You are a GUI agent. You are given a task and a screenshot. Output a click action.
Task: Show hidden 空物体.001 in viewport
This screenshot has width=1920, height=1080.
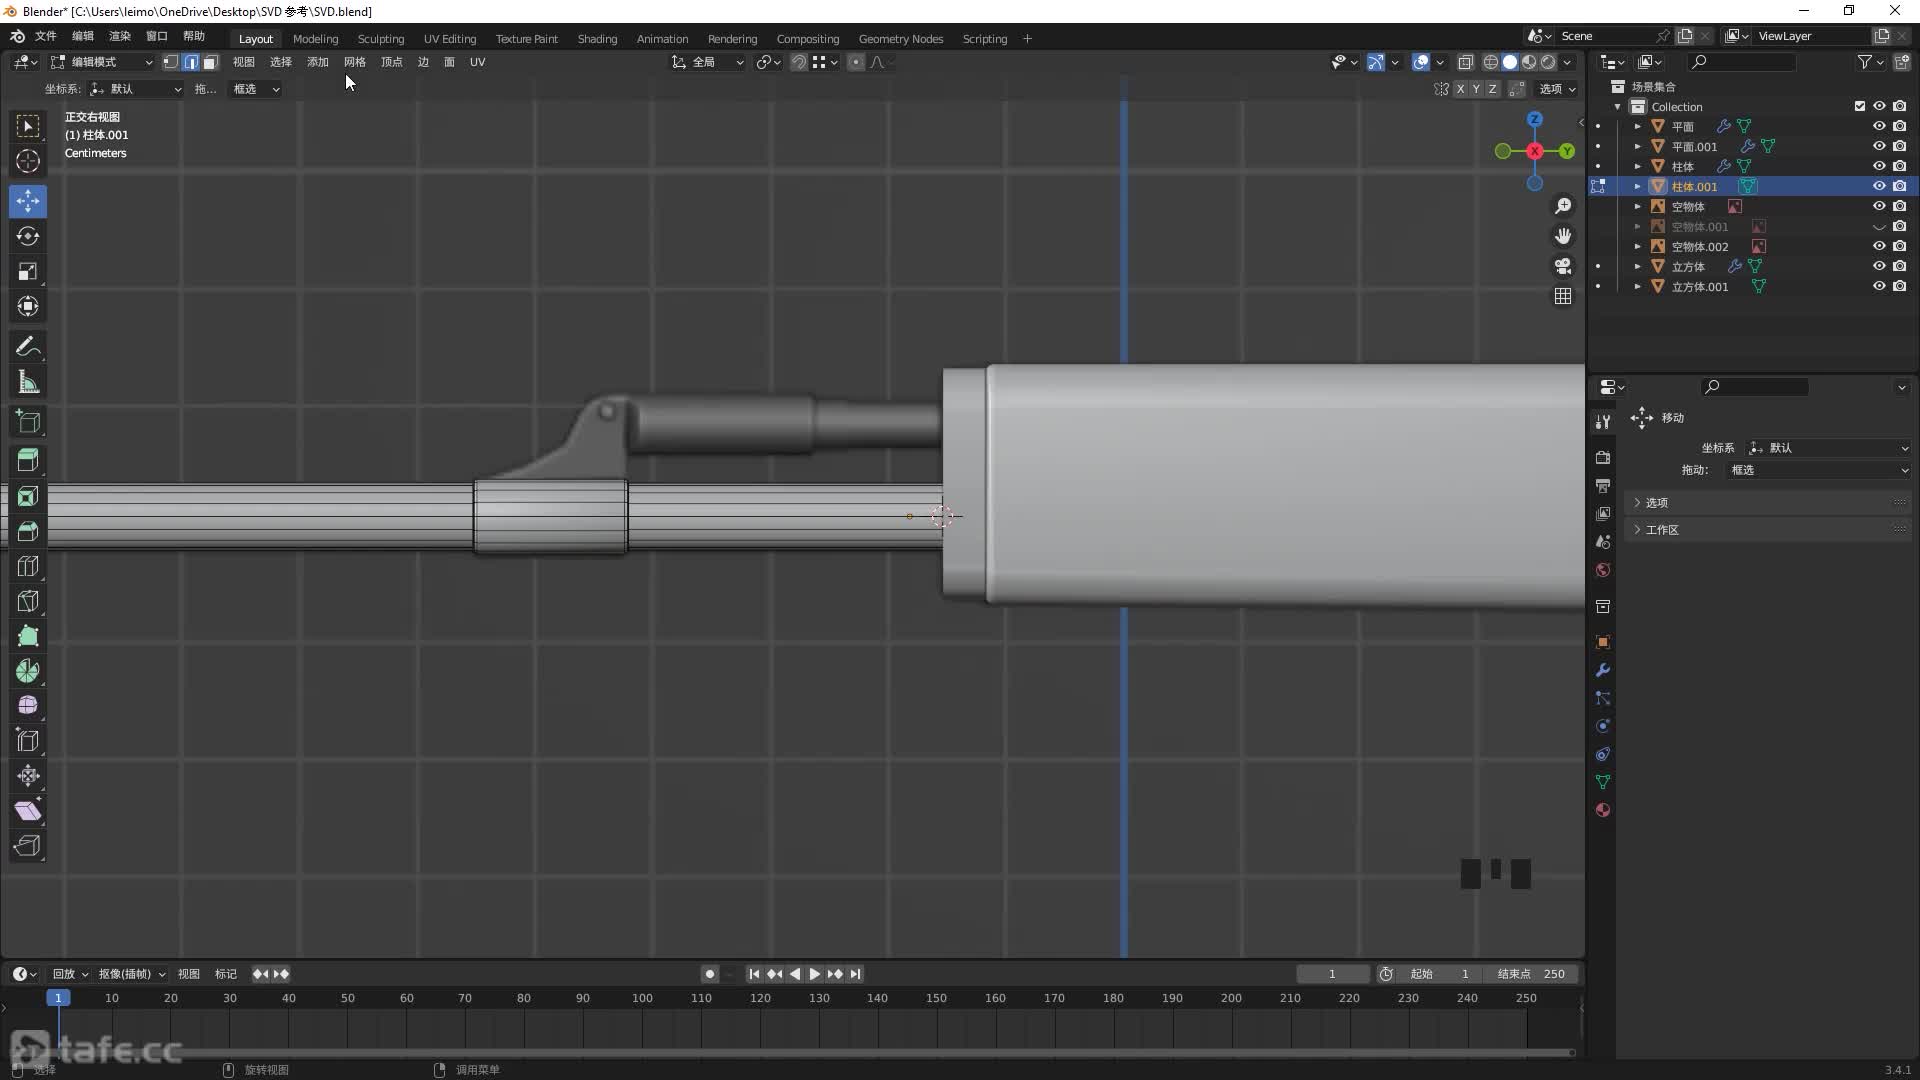1879,226
